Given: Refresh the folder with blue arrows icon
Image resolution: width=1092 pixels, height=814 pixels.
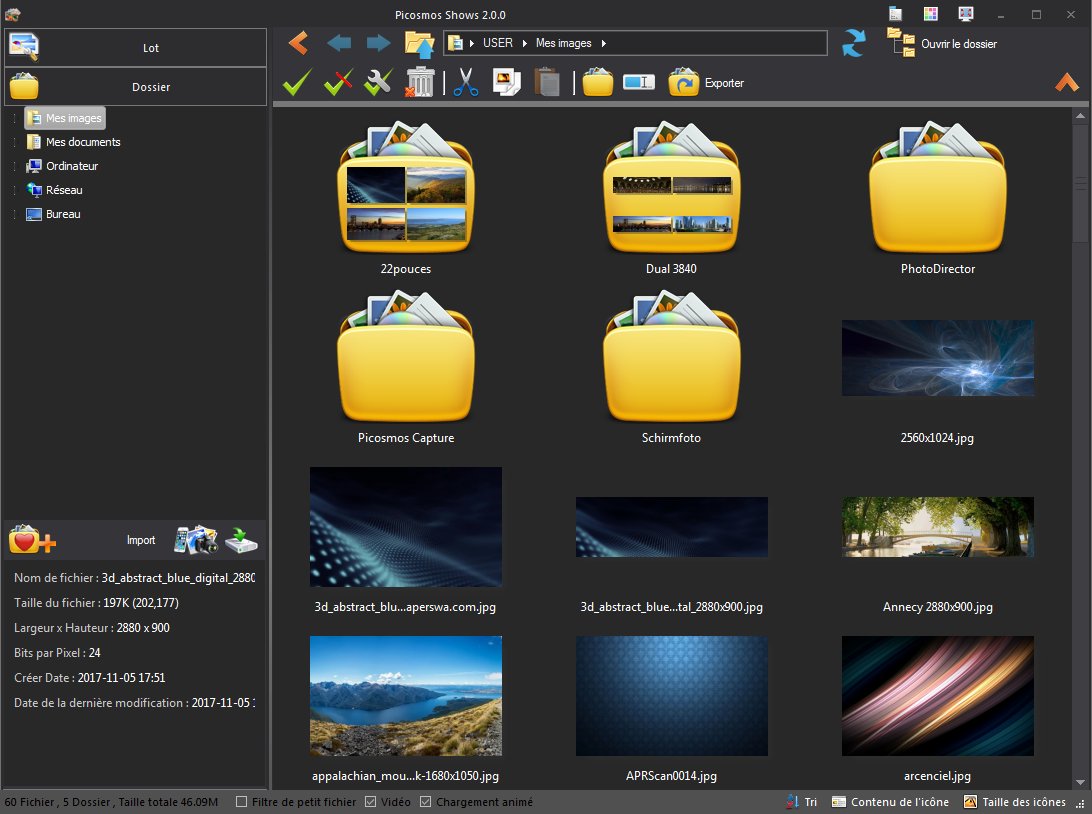Looking at the screenshot, I should 854,43.
